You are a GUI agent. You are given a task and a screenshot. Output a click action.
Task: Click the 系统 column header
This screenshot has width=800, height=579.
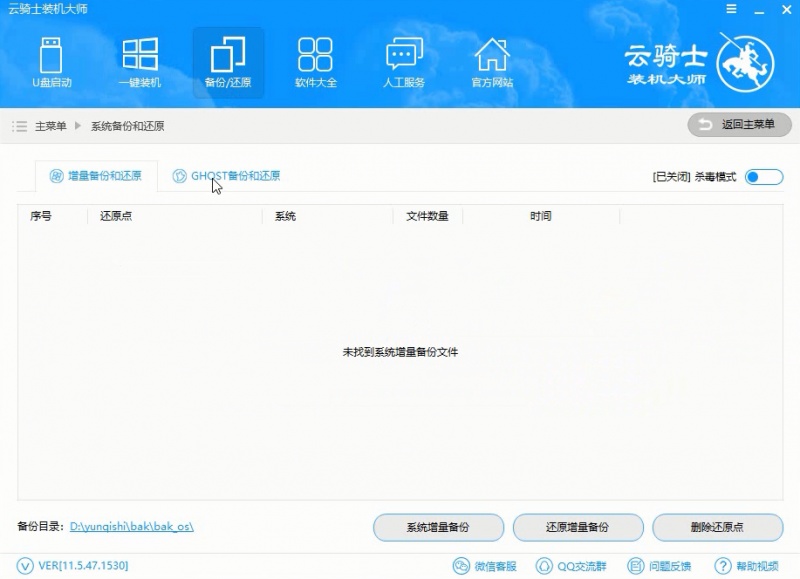pyautogui.click(x=285, y=216)
